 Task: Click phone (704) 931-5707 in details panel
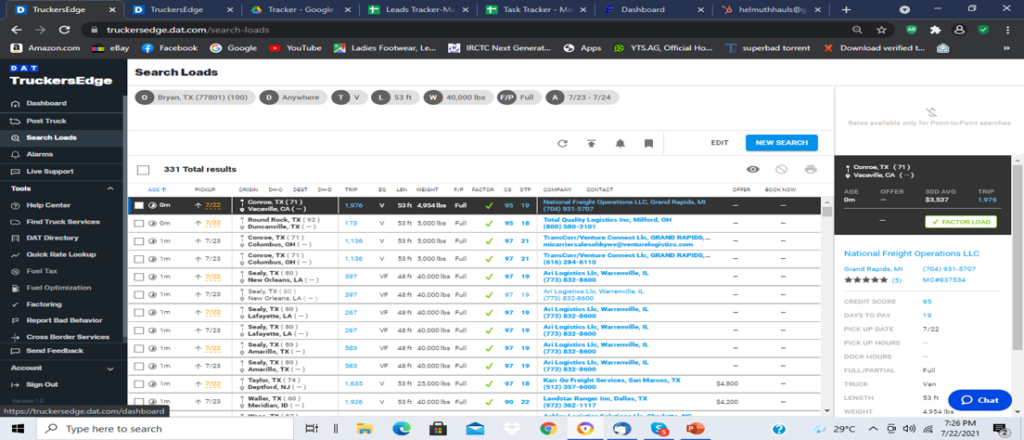point(950,269)
